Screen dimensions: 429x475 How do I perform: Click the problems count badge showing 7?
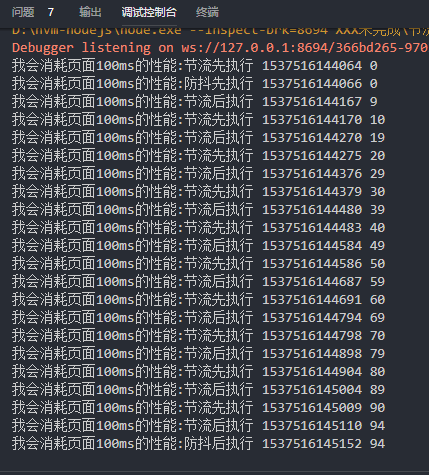pos(51,12)
